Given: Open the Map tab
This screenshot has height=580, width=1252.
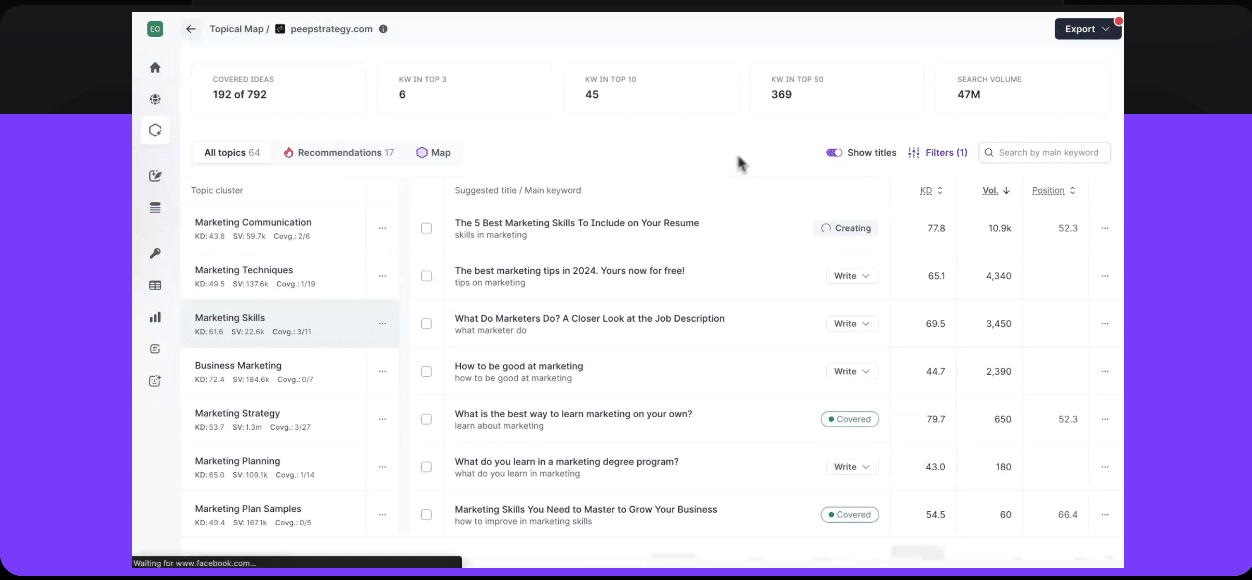Looking at the screenshot, I should click(434, 153).
